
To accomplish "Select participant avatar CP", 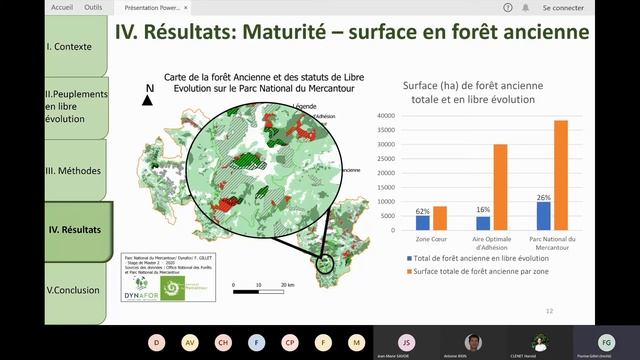I will pyautogui.click(x=290, y=343).
